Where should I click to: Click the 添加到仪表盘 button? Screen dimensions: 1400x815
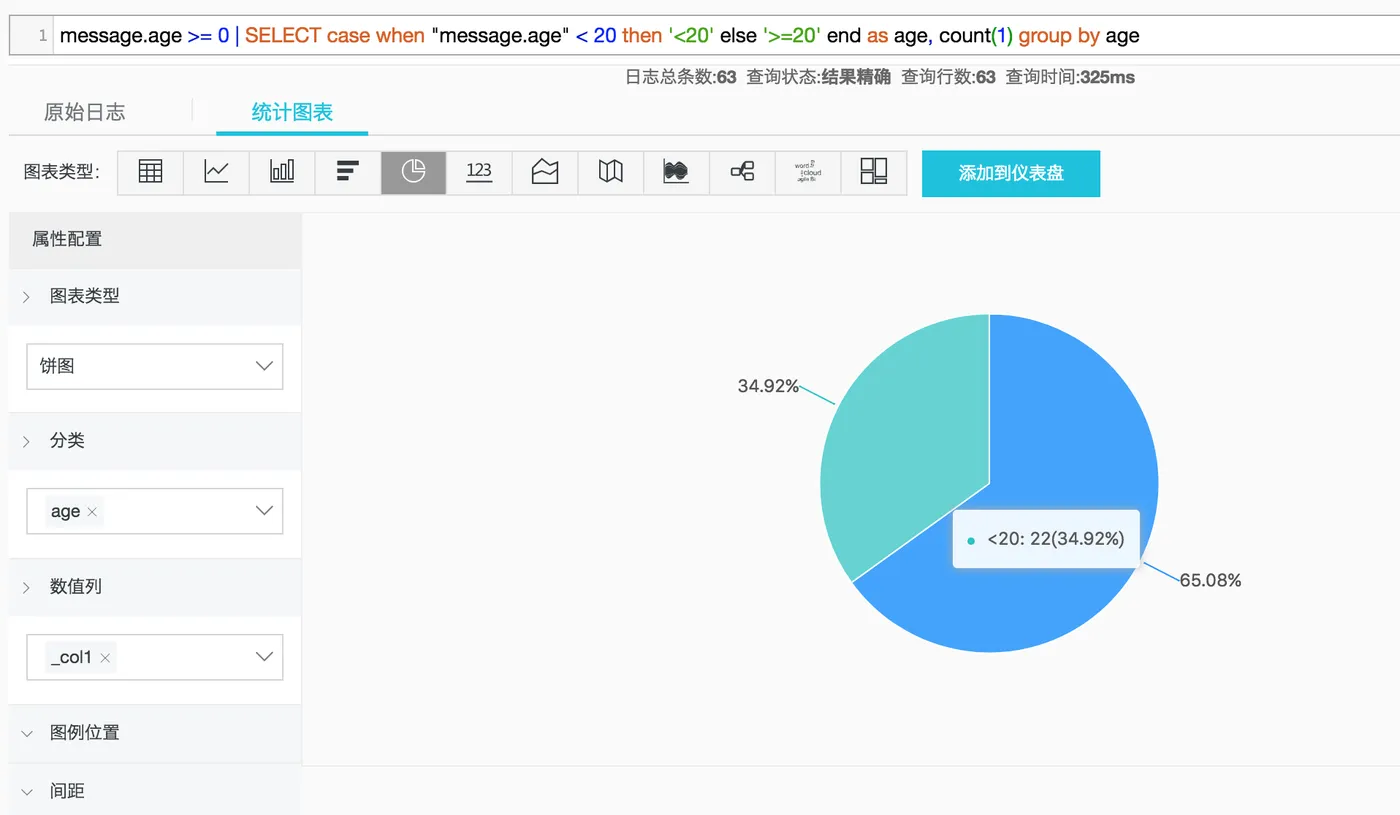[1011, 173]
